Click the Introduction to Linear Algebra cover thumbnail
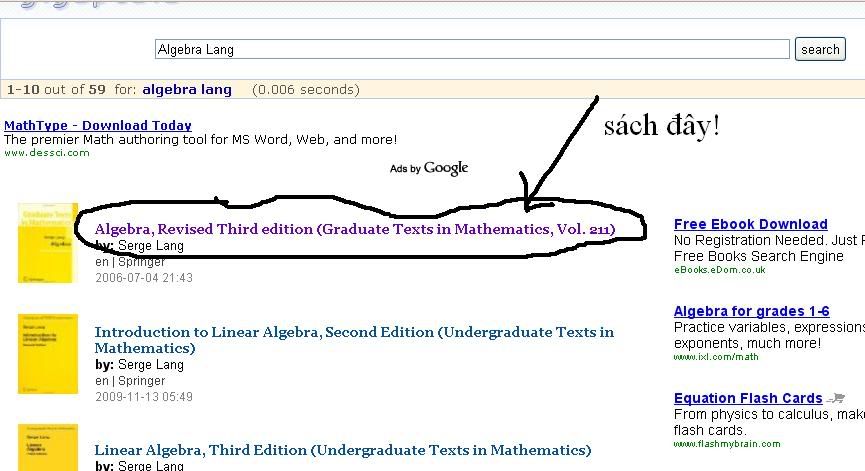This screenshot has height=471, width=865. point(48,354)
